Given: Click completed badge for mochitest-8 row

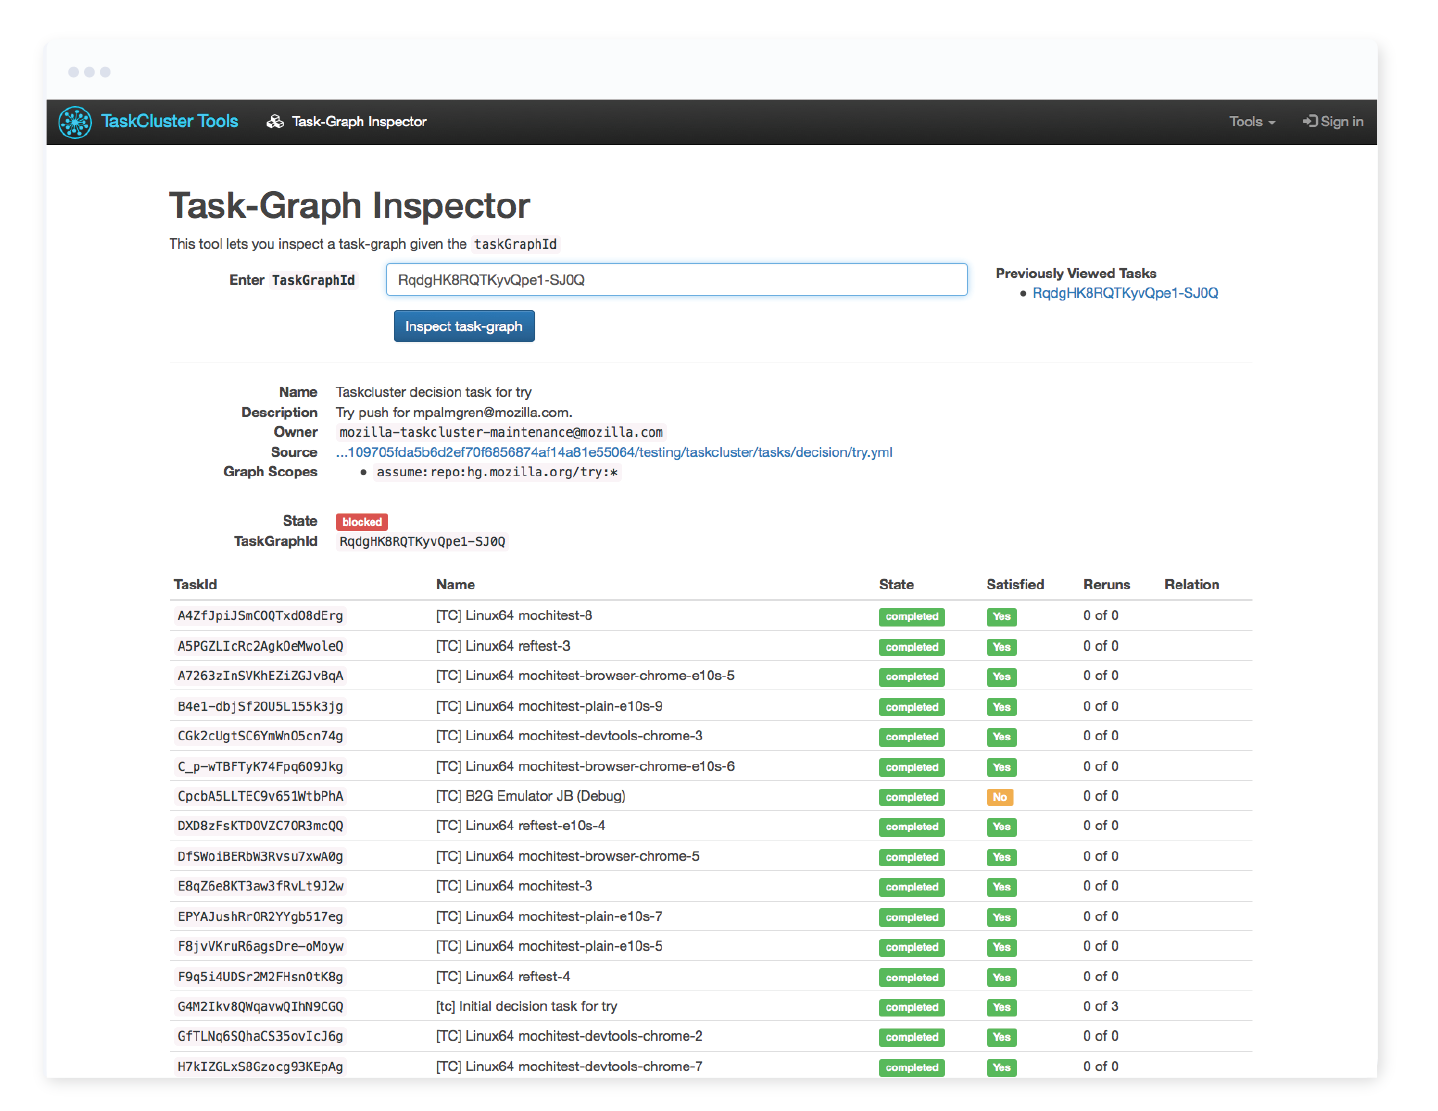Looking at the screenshot, I should click(912, 617).
